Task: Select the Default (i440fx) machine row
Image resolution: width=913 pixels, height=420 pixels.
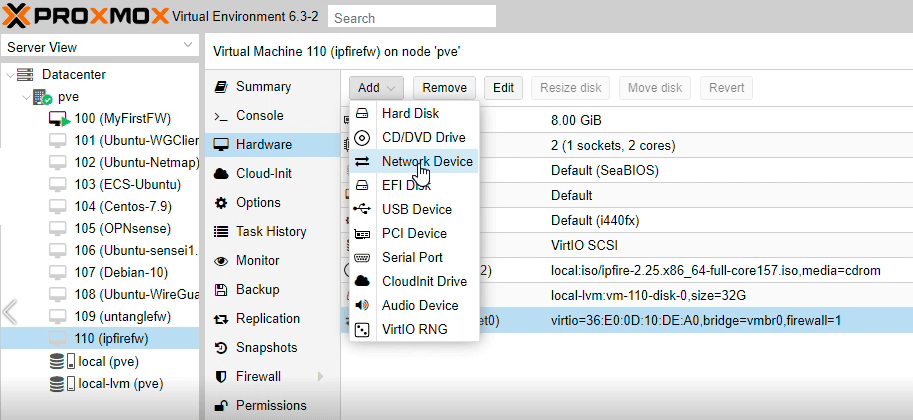Action: (627, 221)
